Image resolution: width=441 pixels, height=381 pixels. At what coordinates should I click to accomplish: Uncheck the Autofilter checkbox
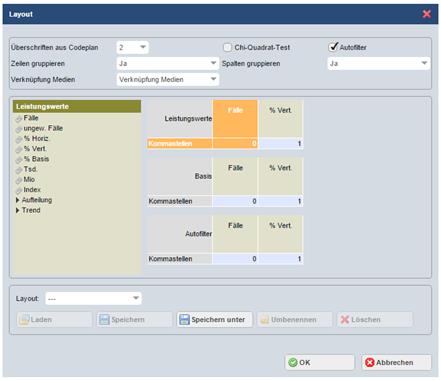(x=333, y=47)
